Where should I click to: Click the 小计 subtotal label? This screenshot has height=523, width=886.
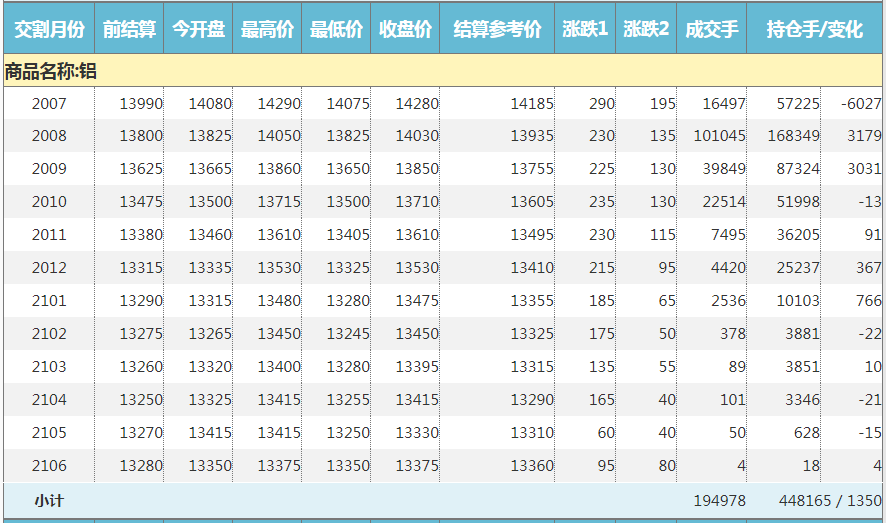49,501
